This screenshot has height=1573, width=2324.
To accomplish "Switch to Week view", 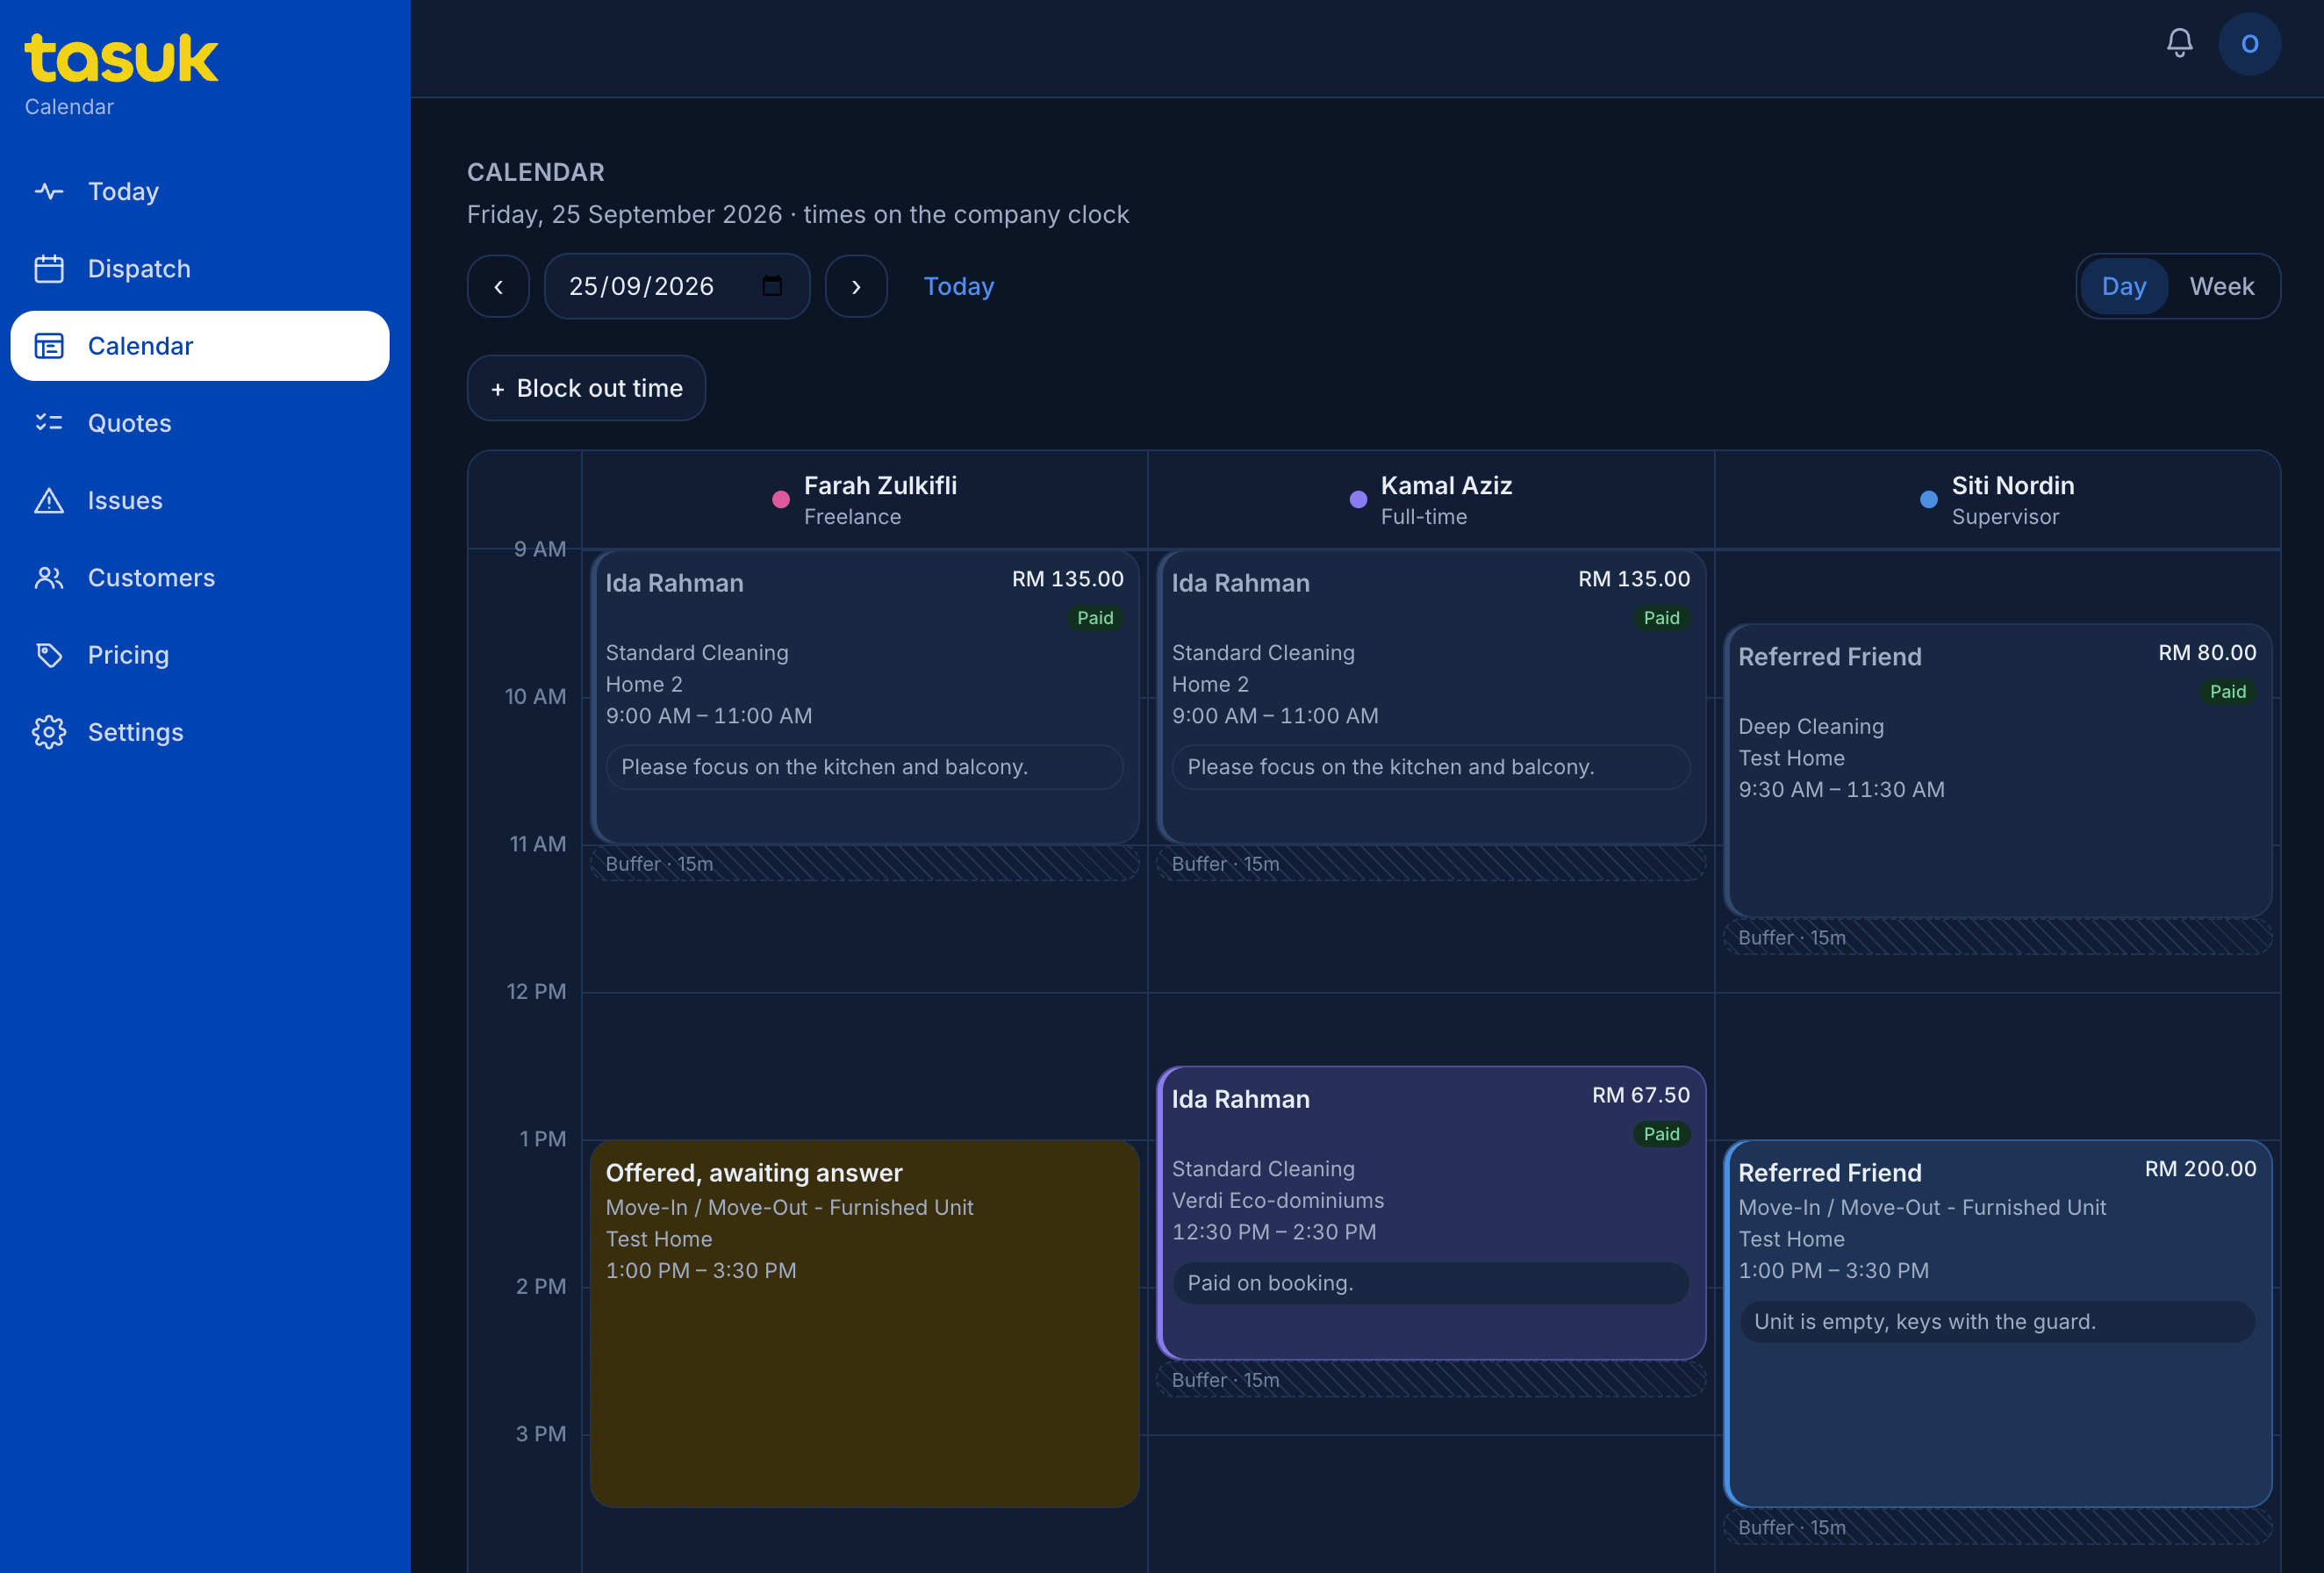I will pos(2221,286).
